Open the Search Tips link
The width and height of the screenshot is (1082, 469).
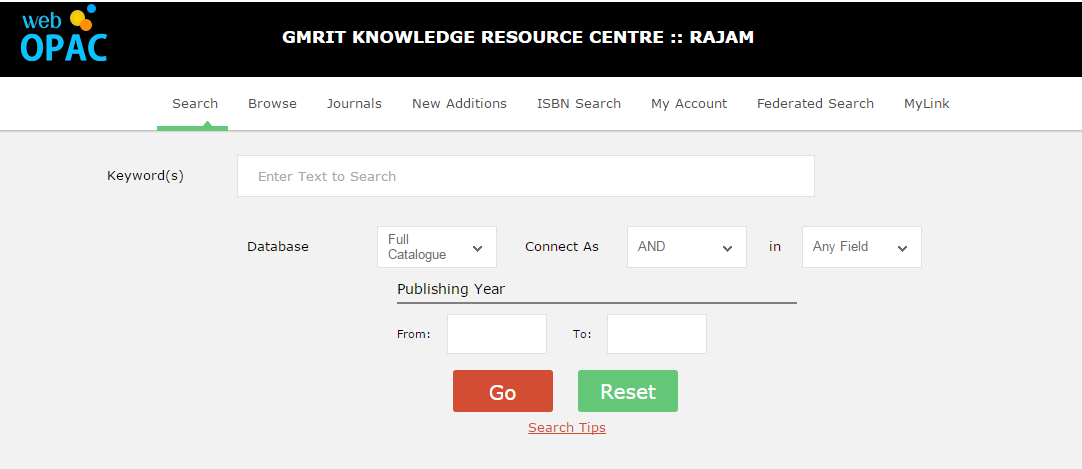[x=567, y=428]
